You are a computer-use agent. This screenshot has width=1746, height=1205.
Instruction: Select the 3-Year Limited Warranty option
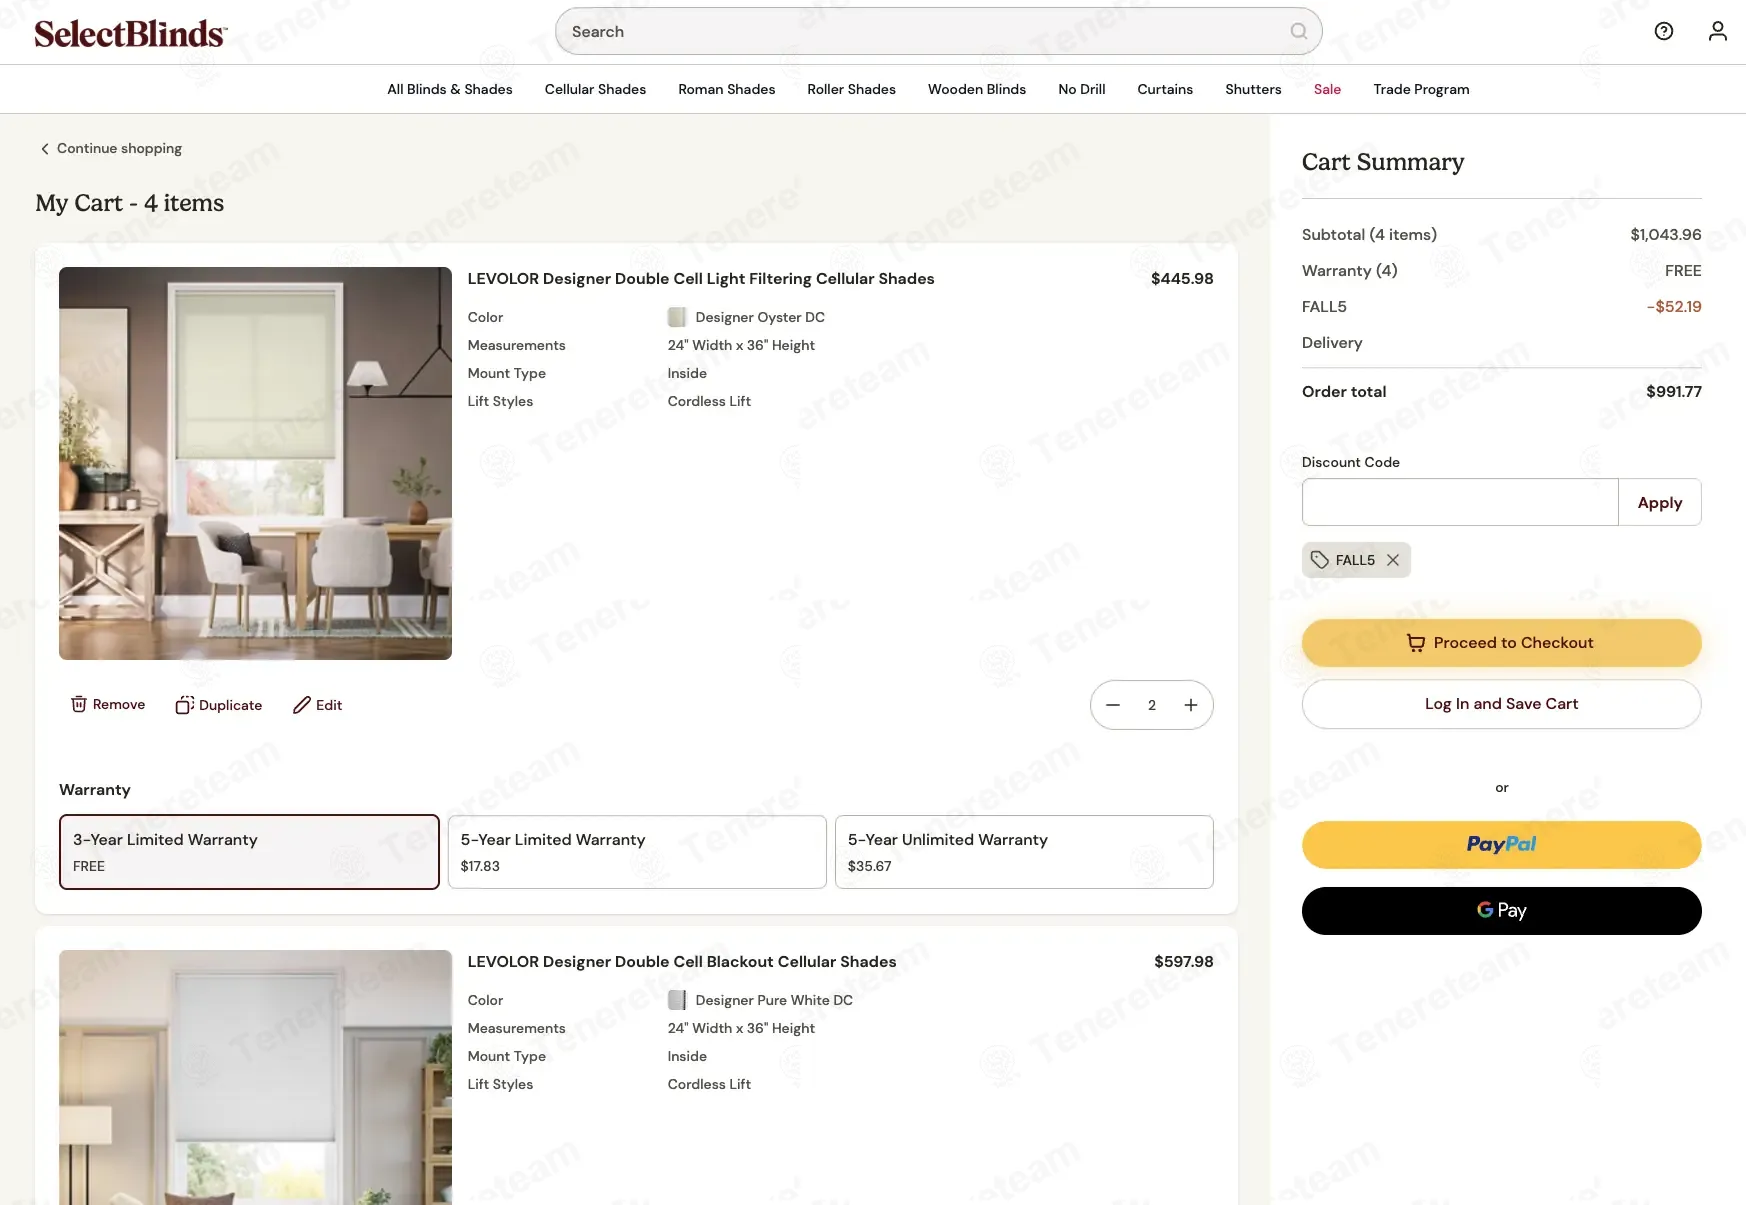pyautogui.click(x=249, y=852)
